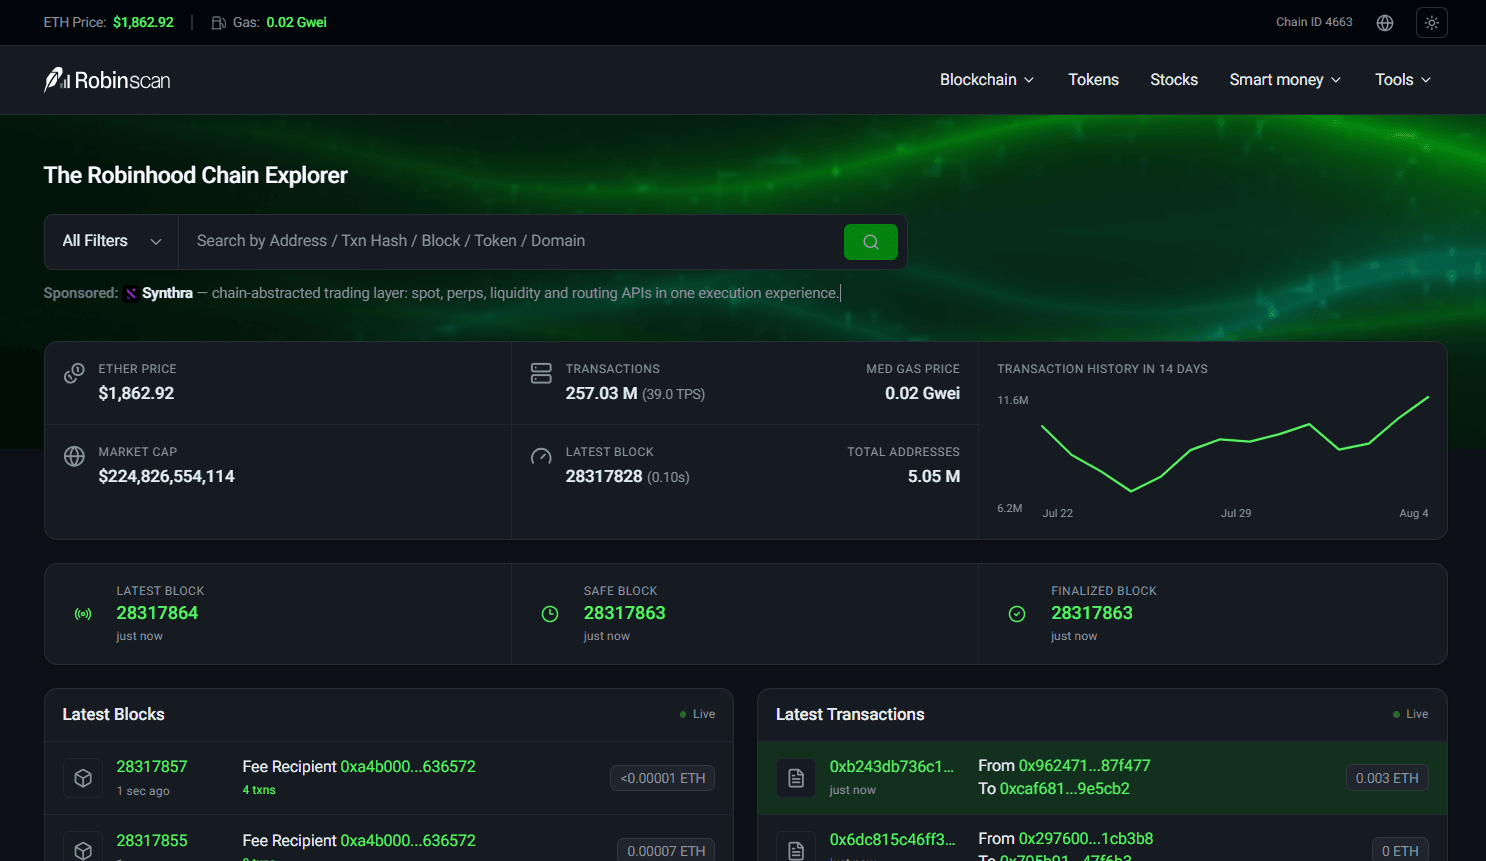Focus the Search by Address input field
This screenshot has width=1486, height=861.
click(x=511, y=241)
